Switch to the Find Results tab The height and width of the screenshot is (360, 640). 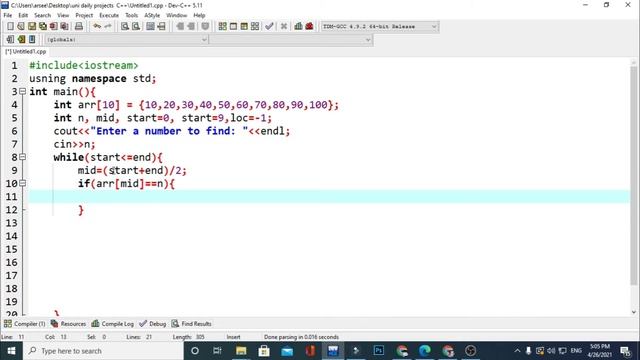pyautogui.click(x=191, y=324)
